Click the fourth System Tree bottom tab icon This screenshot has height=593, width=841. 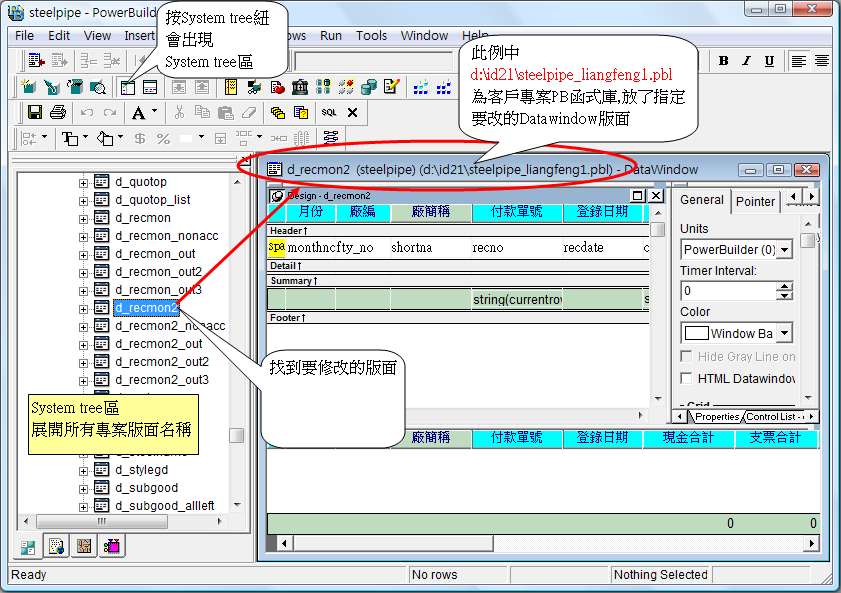(x=112, y=546)
